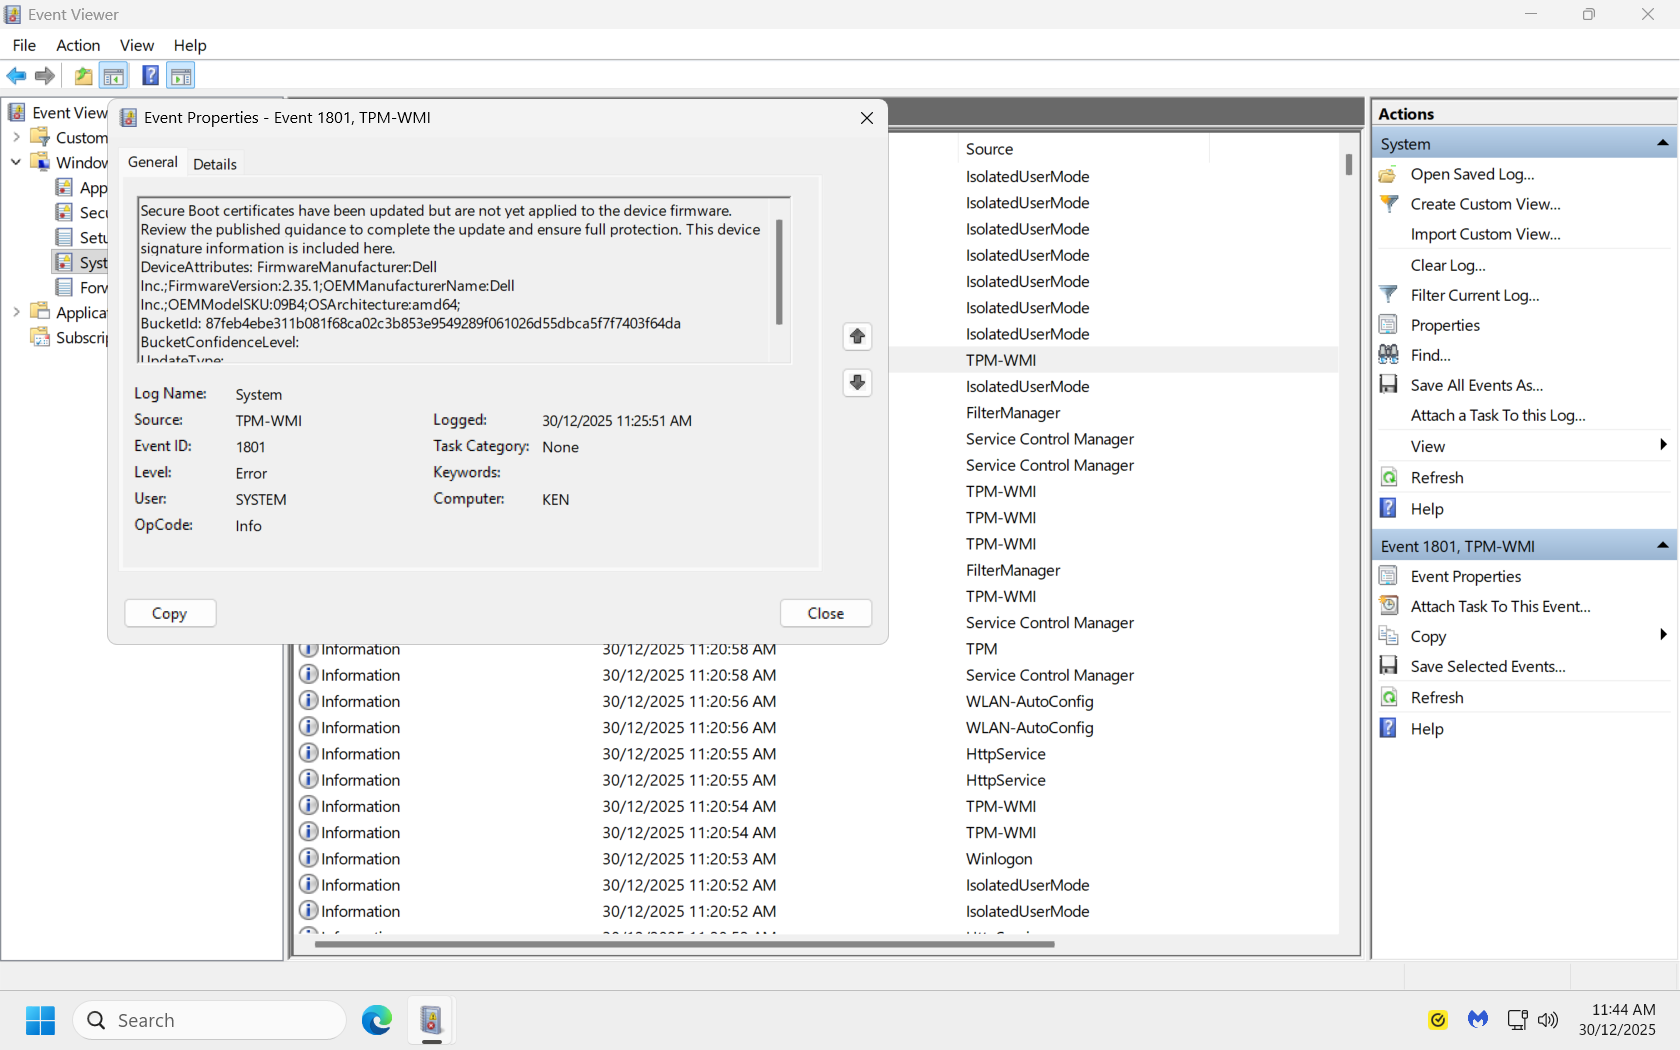Expand the Custom Views tree node
Viewport: 1680px width, 1050px height.
coord(16,137)
